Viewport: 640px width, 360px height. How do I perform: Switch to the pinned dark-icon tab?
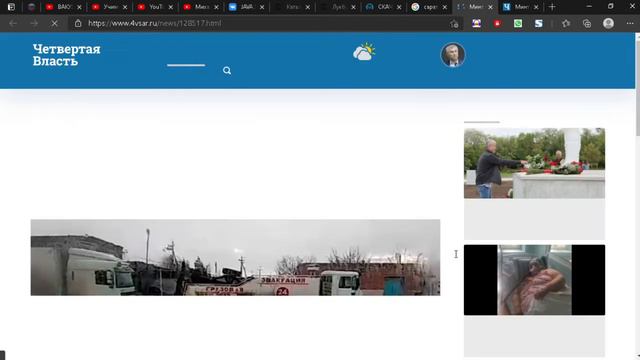coord(31,7)
